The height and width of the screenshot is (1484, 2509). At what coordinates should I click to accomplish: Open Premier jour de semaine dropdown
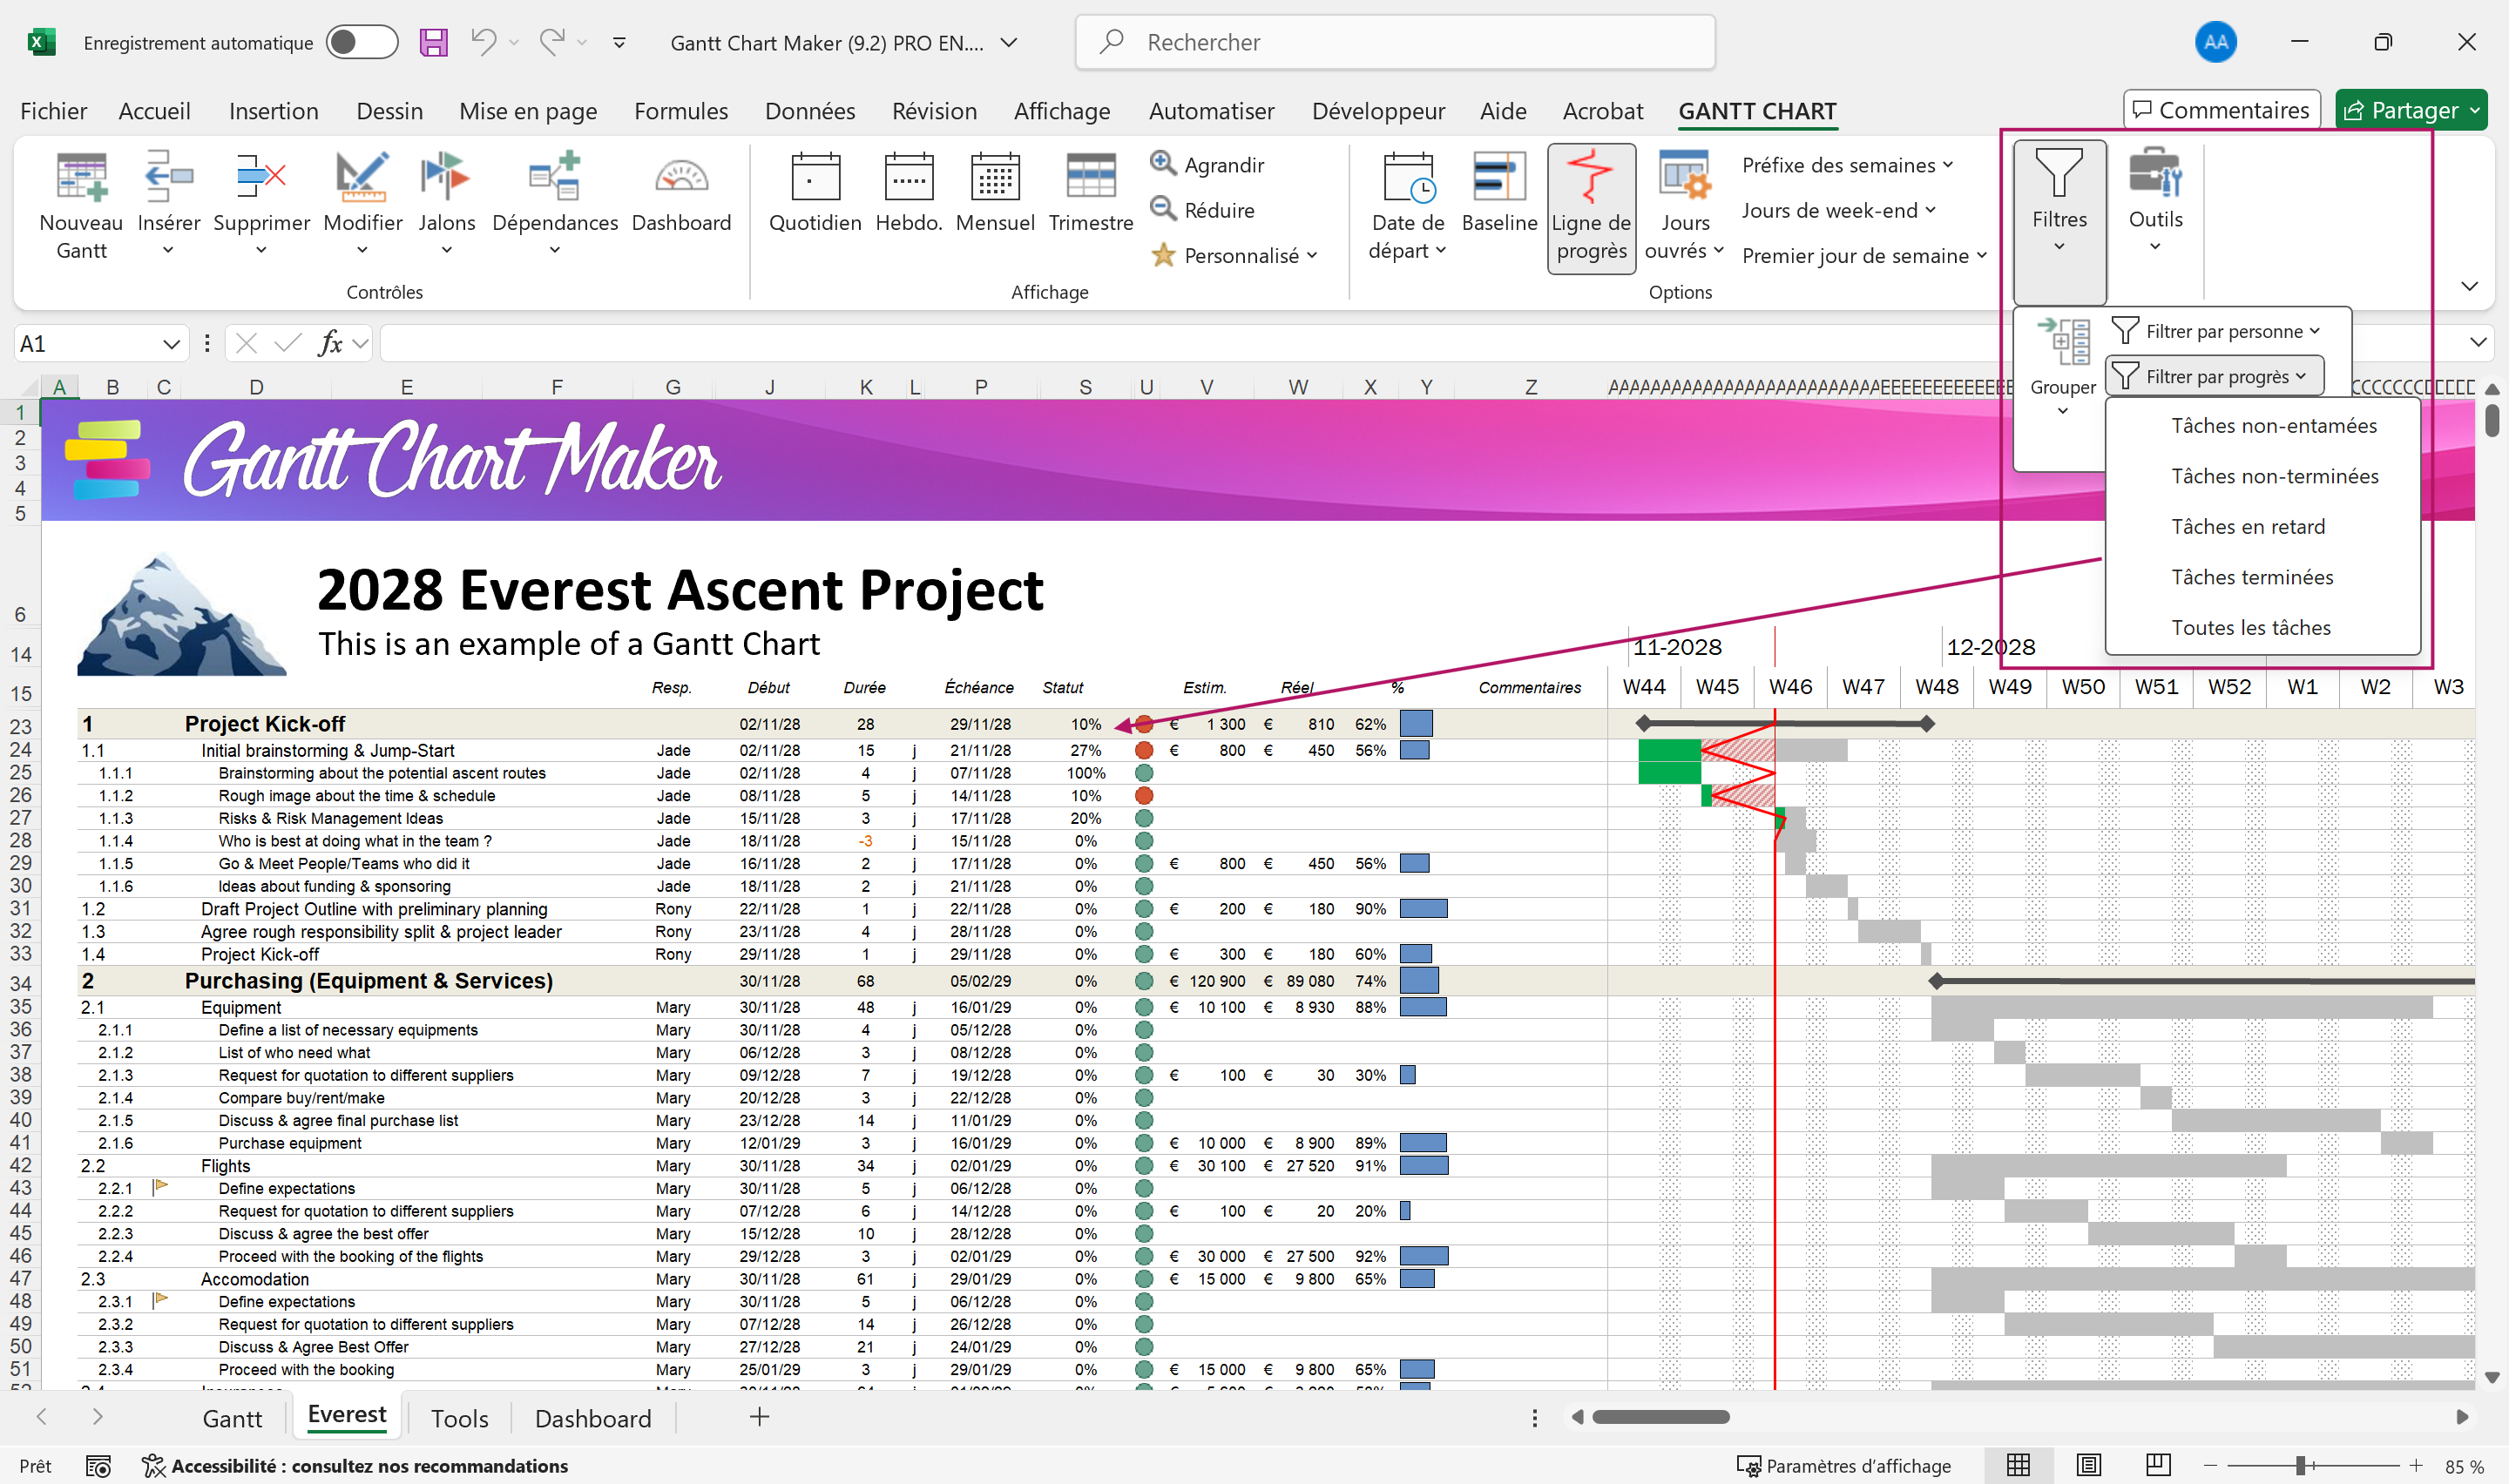1863,256
